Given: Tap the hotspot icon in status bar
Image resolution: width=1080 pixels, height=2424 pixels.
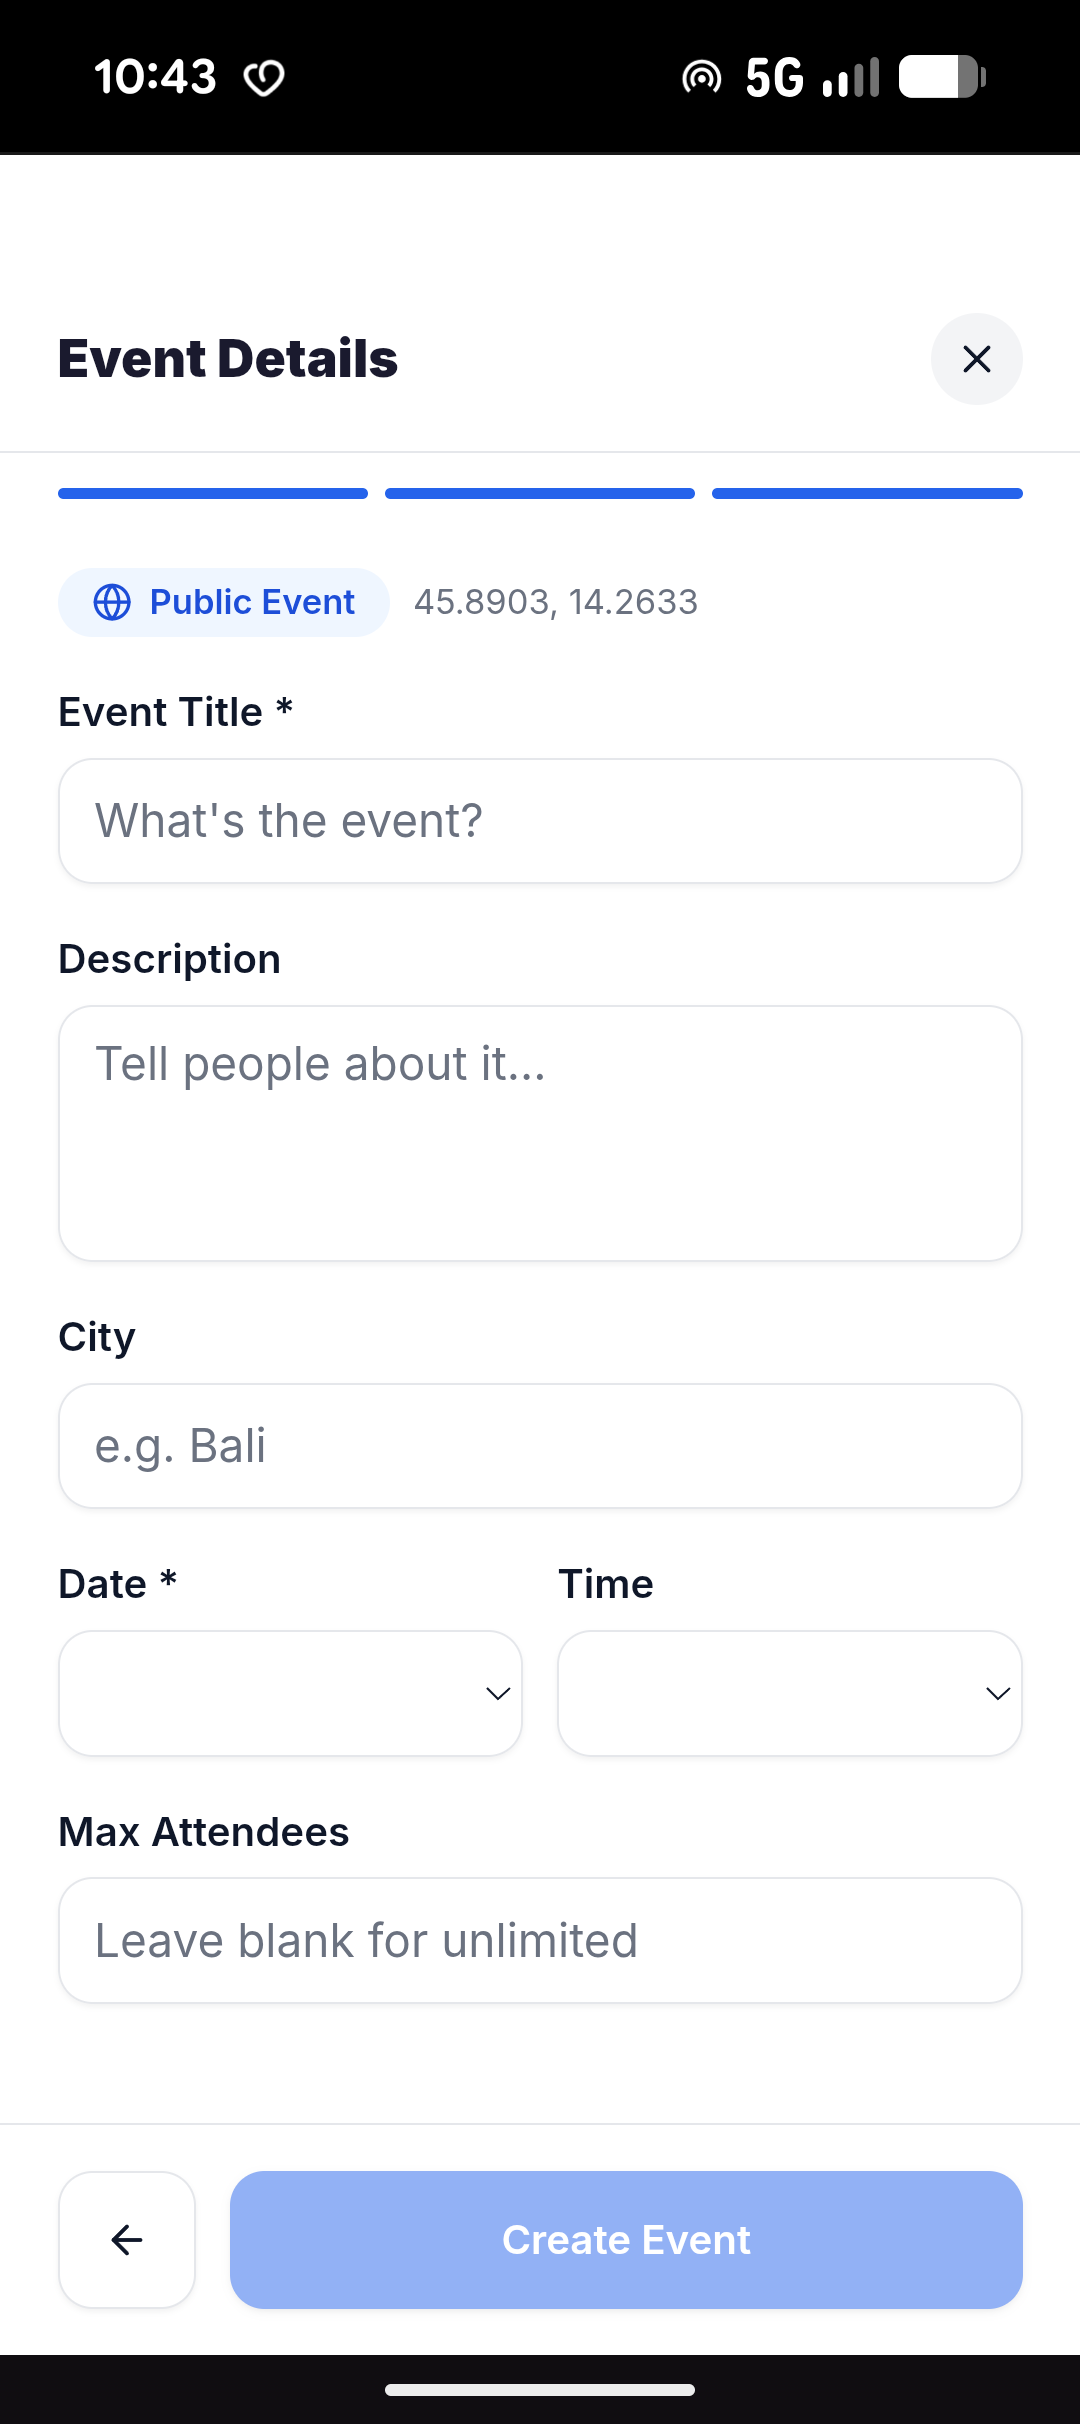Looking at the screenshot, I should tap(701, 77).
